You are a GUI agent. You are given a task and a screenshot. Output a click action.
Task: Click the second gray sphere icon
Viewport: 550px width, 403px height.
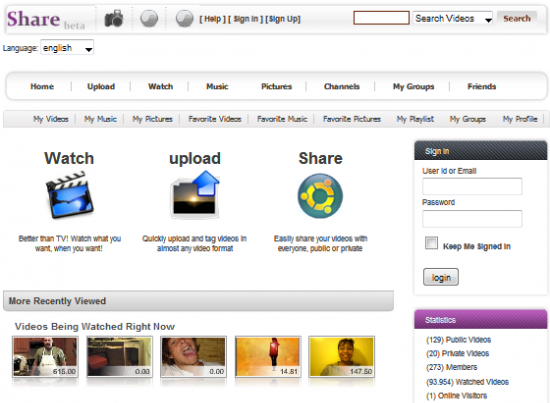185,19
